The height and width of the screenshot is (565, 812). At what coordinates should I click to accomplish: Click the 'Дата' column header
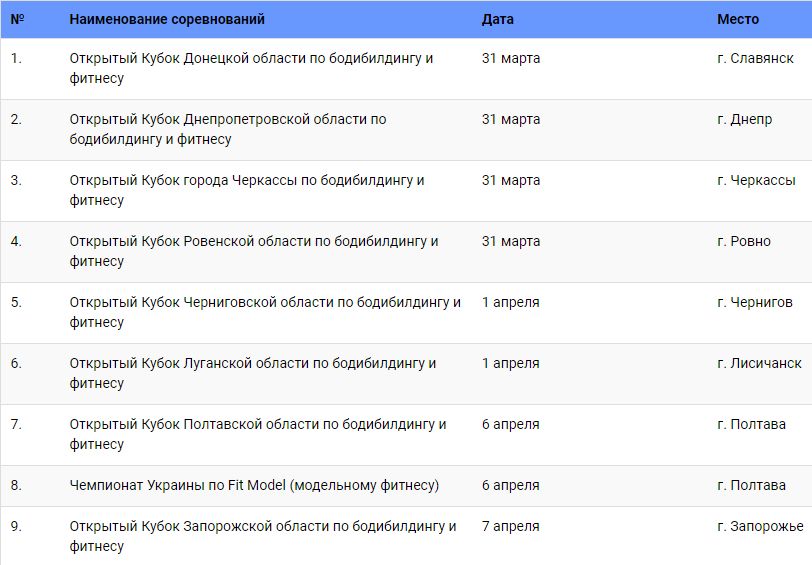(497, 19)
